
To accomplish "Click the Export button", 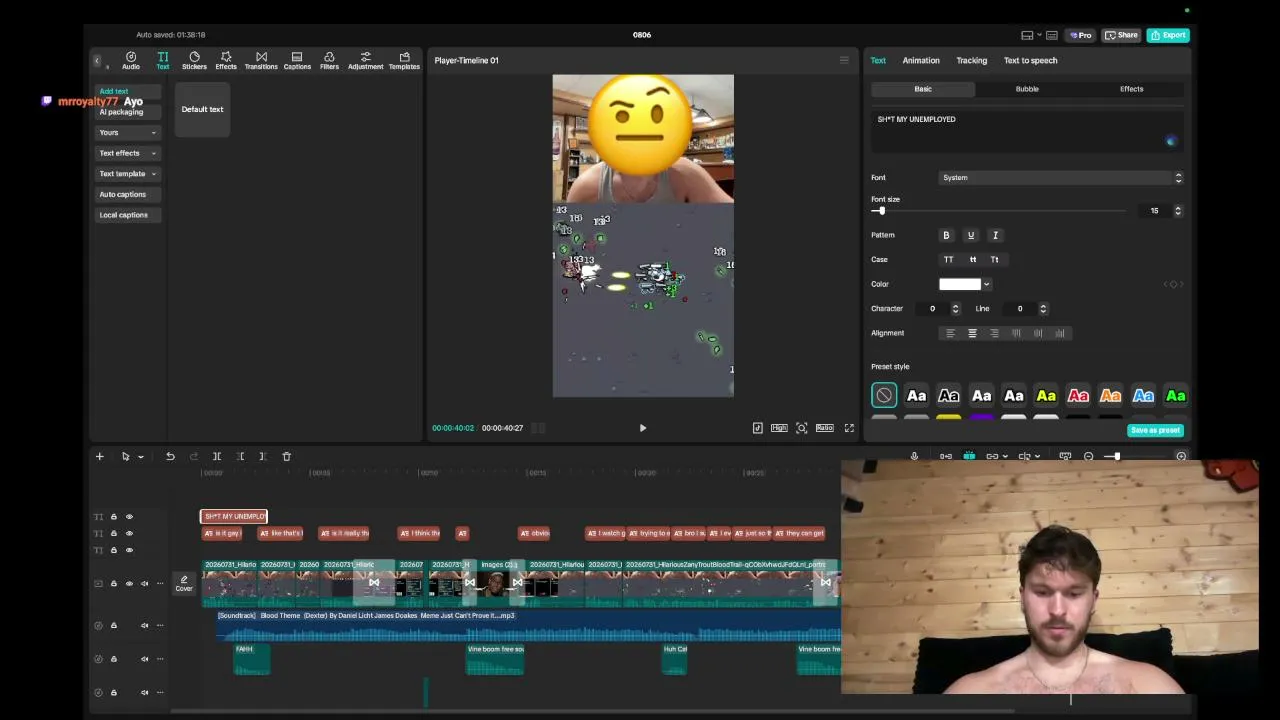I will pos(1168,35).
